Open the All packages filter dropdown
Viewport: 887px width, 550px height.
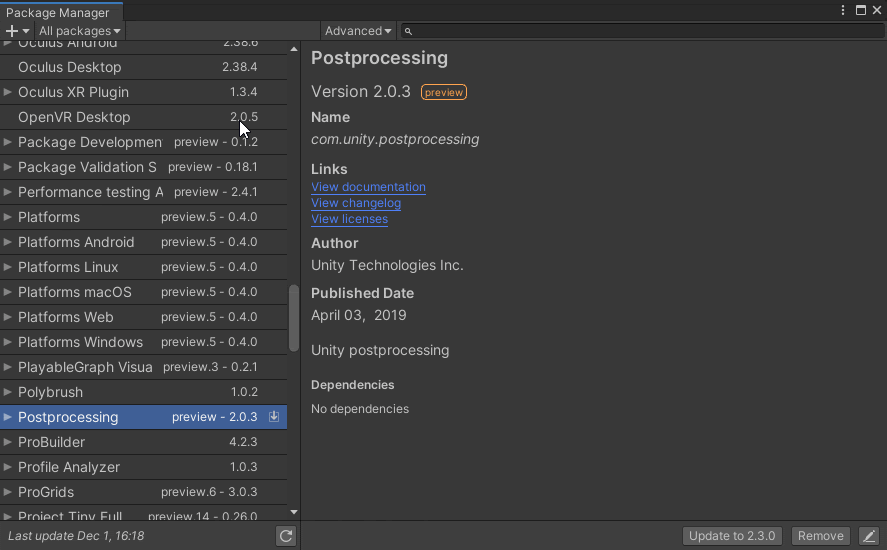click(x=80, y=31)
